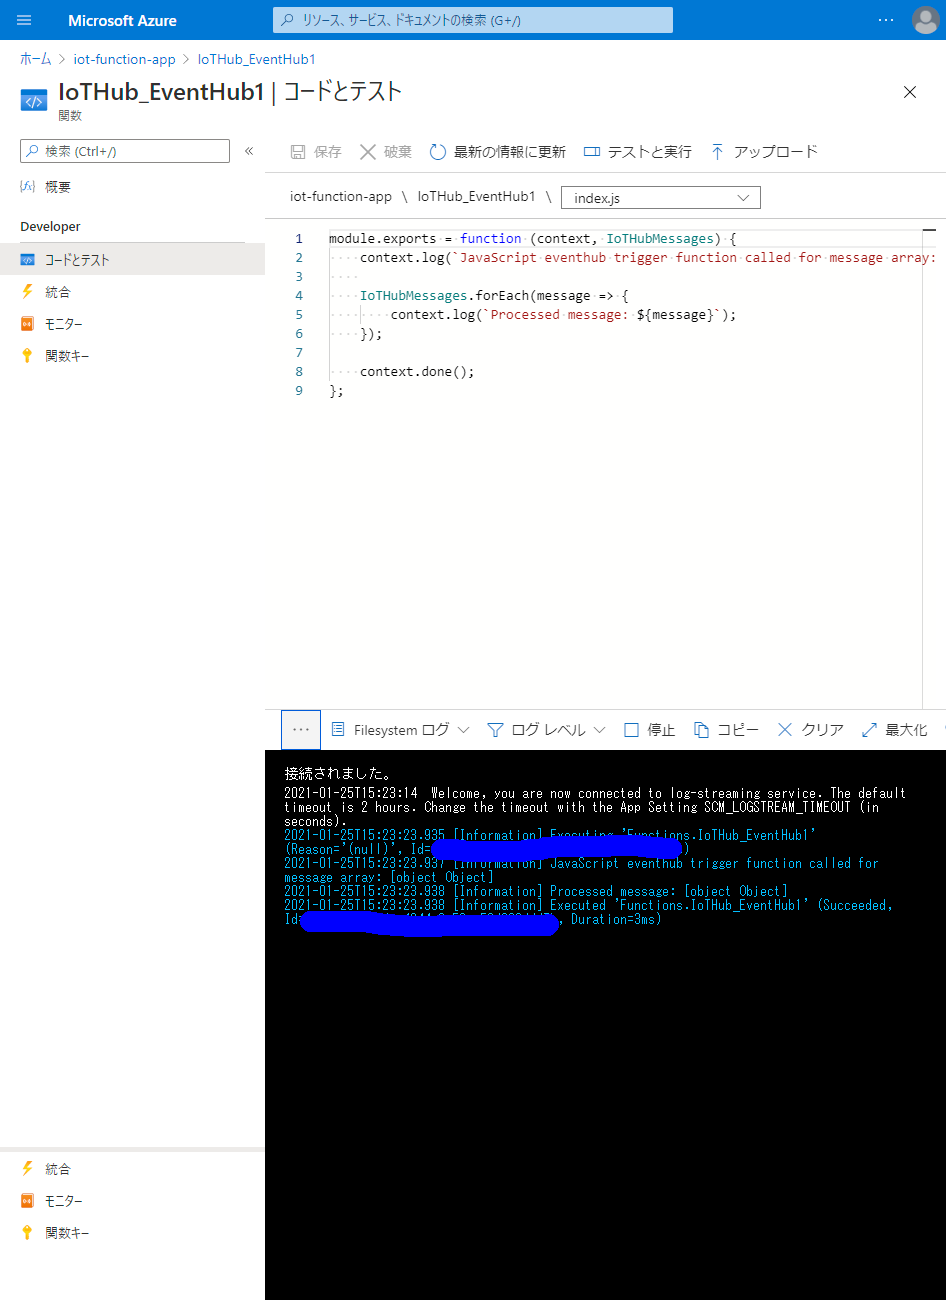This screenshot has height=1300, width=946.
Task: Click テストと実行 to test and run
Action: 638,152
